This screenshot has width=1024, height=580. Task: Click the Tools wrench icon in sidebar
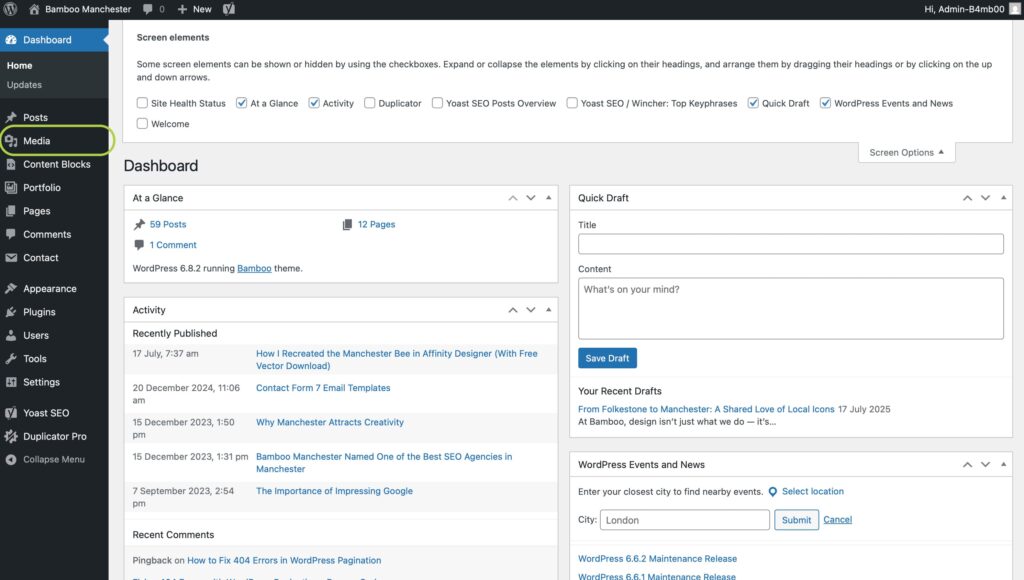11,359
